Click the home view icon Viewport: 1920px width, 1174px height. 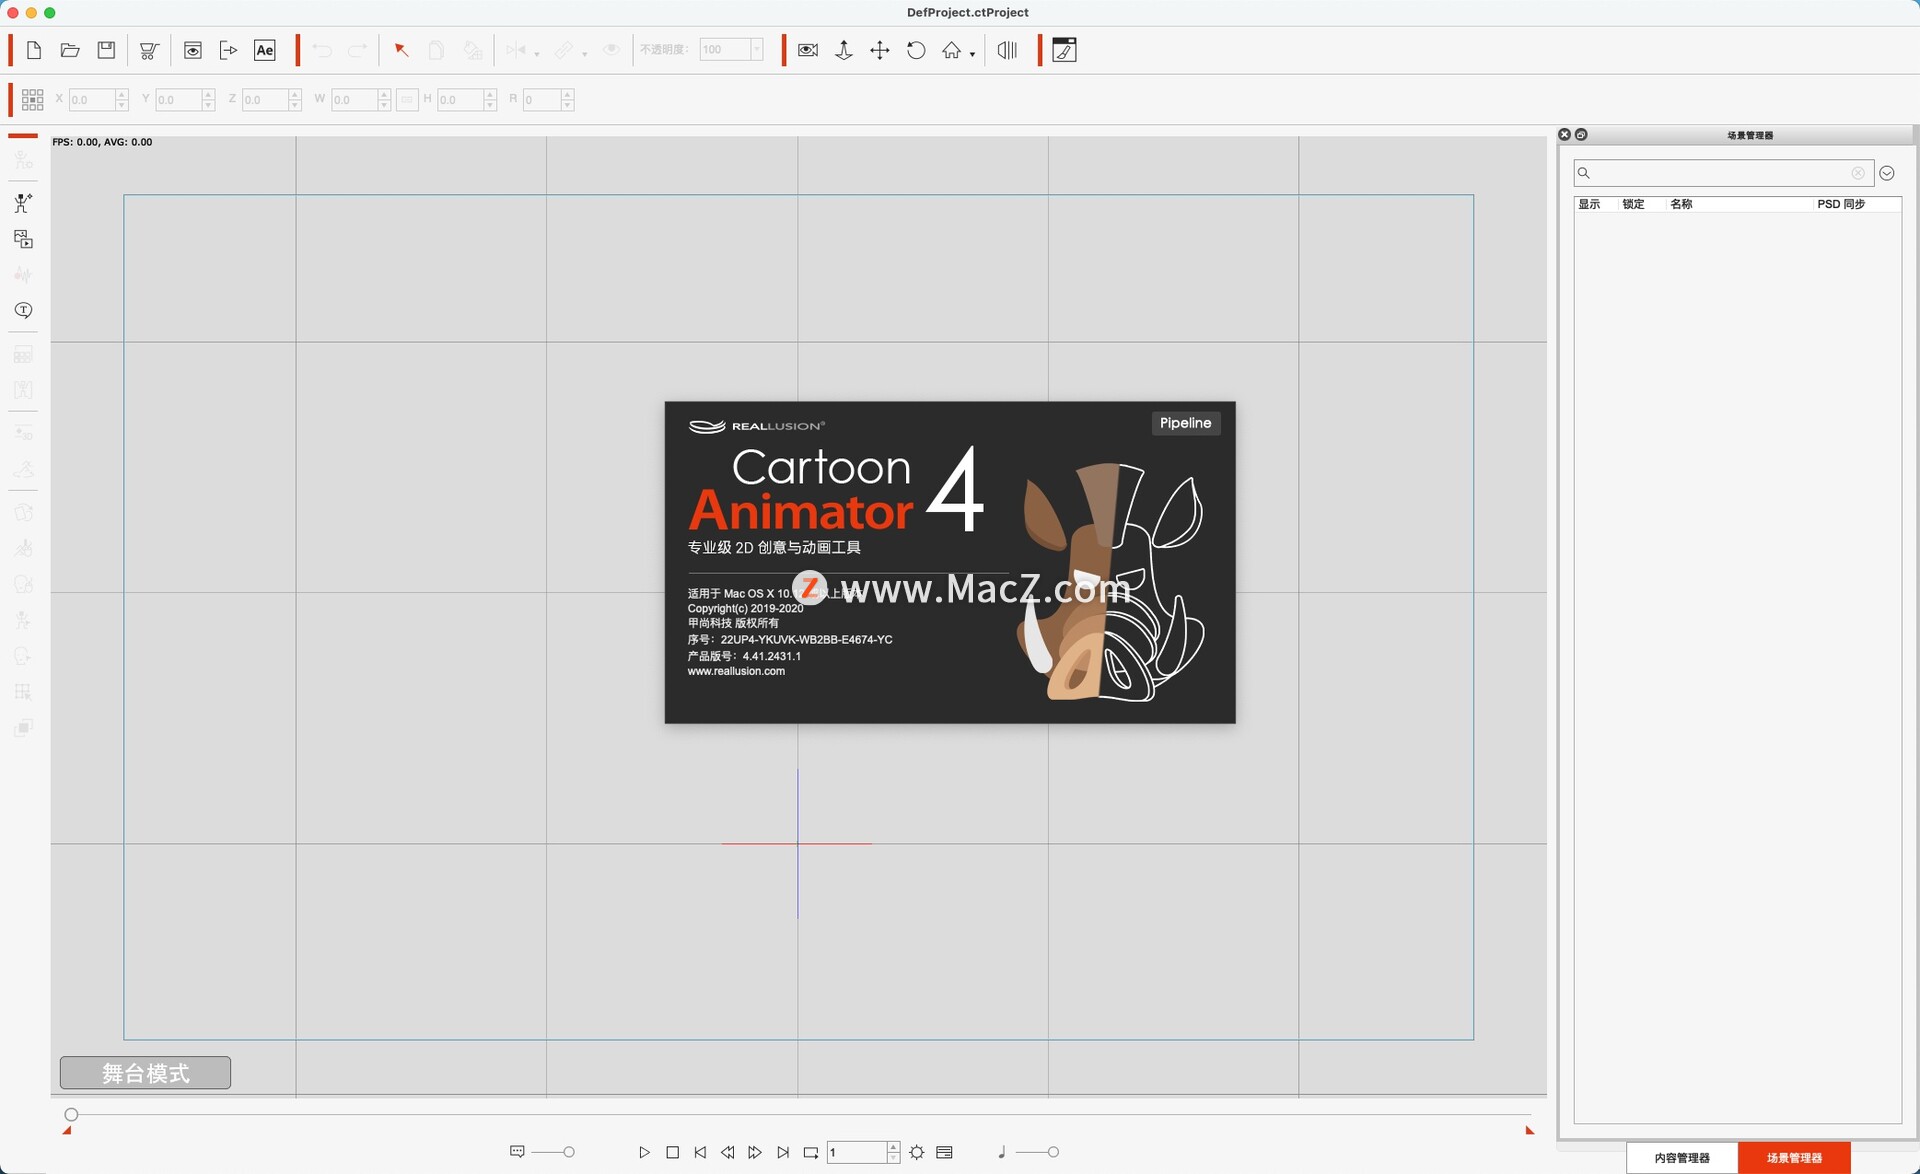pos(951,50)
